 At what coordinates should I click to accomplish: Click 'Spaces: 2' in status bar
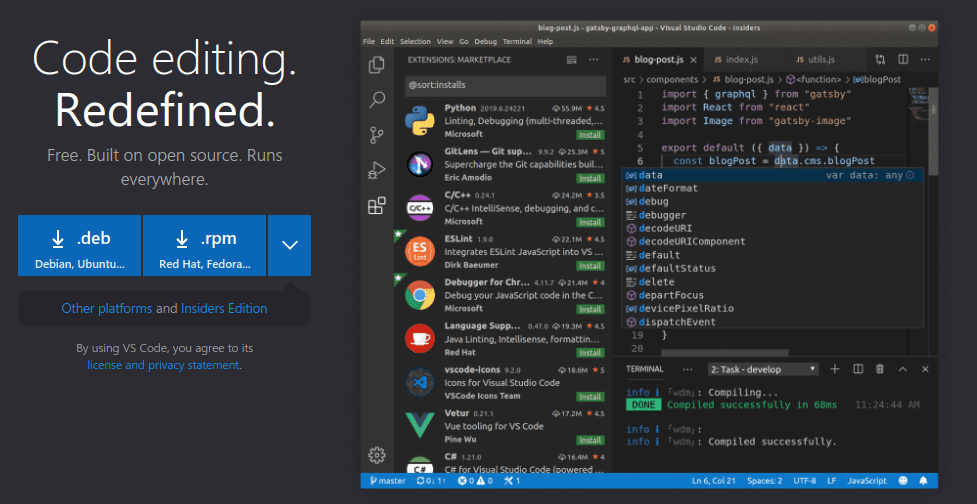[x=765, y=481]
